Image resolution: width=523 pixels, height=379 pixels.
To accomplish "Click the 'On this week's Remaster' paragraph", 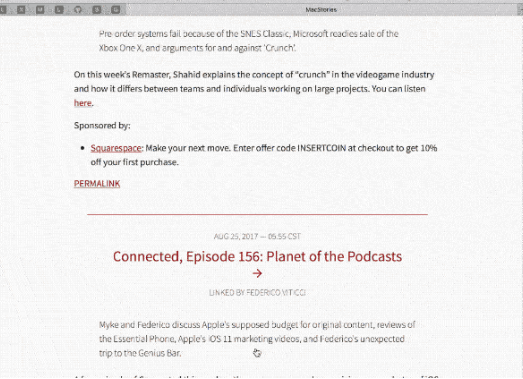I will [x=254, y=89].
